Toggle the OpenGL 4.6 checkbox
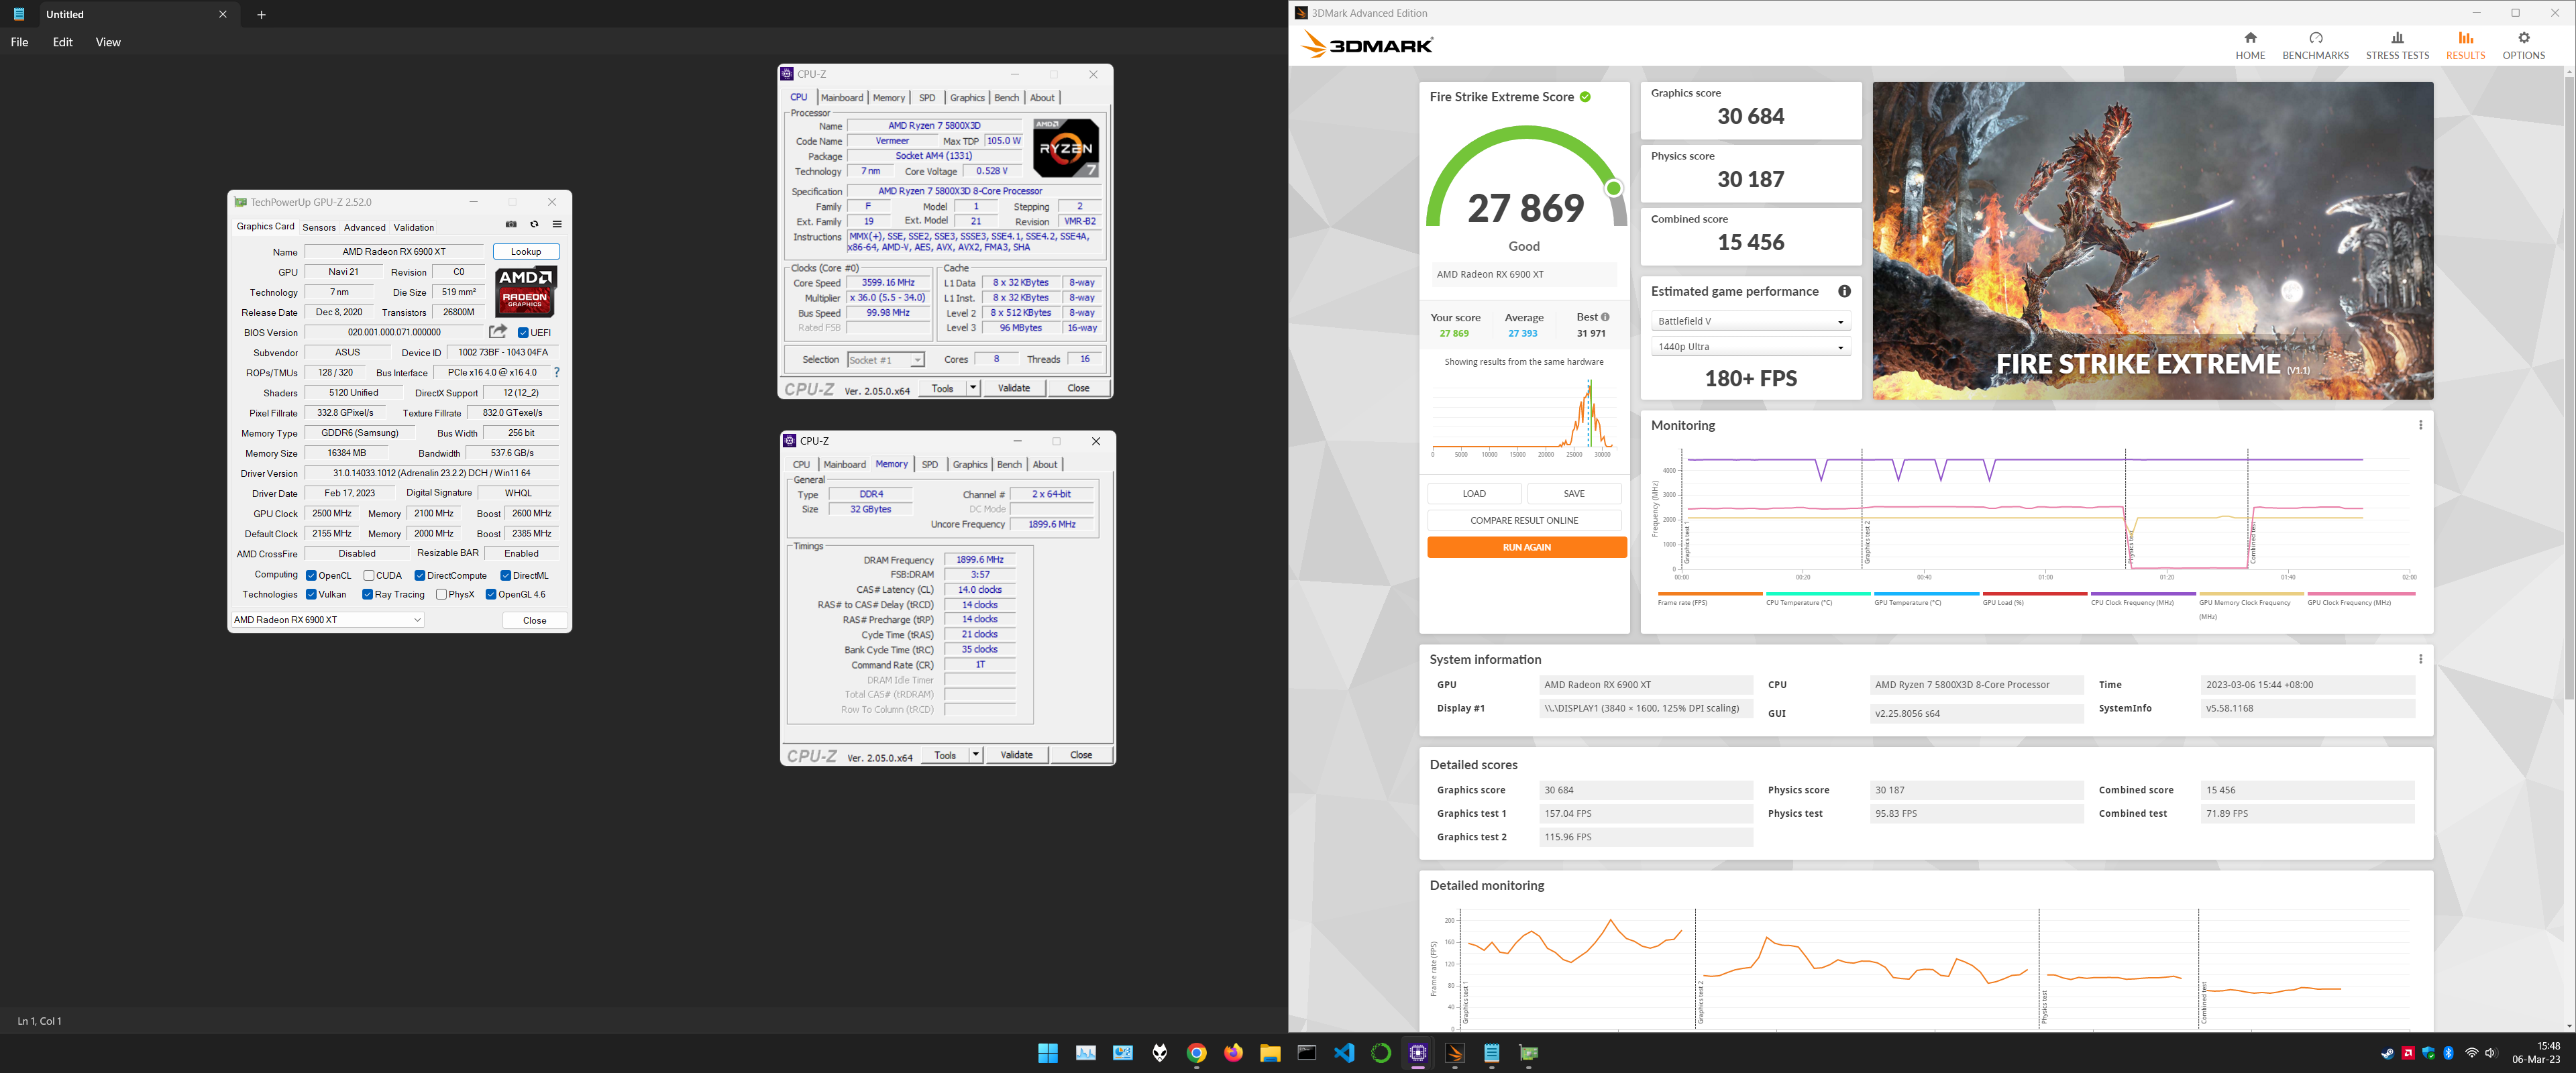 pos(491,594)
